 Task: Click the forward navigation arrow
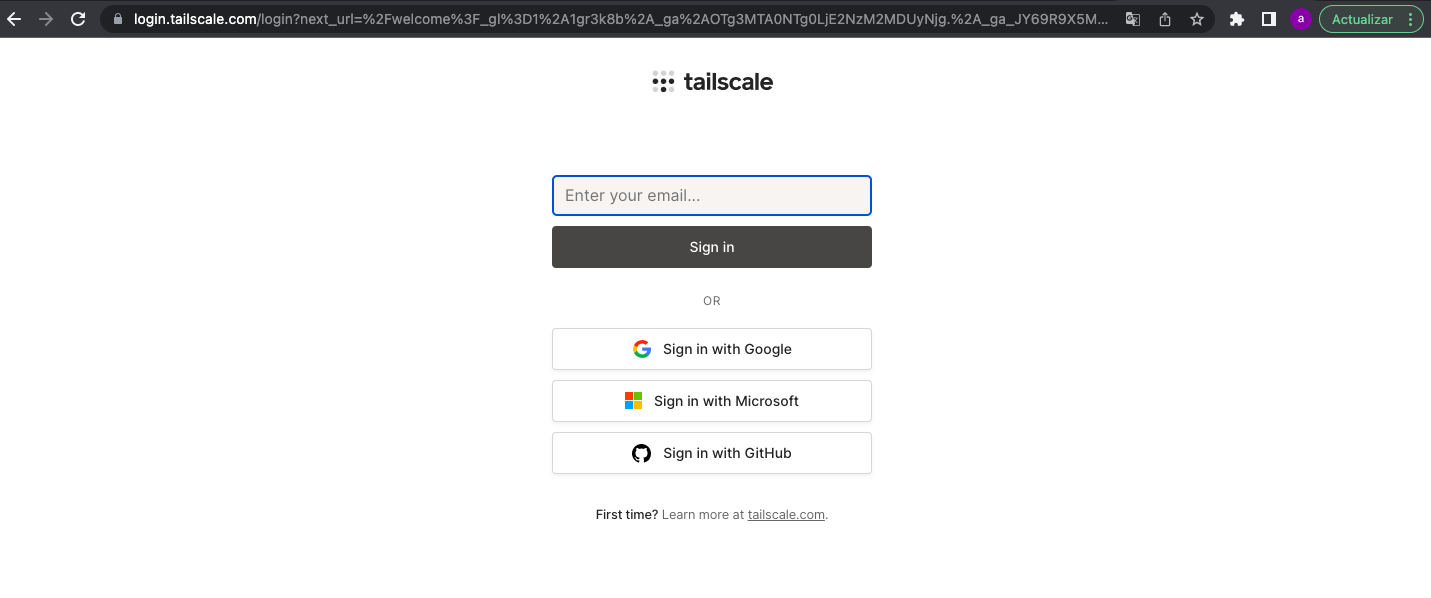coord(46,19)
